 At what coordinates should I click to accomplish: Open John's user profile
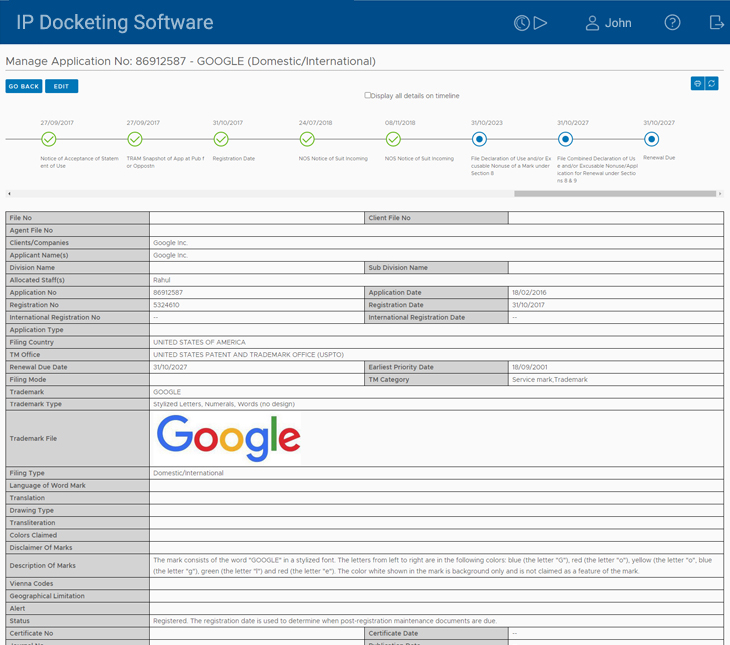[x=608, y=23]
